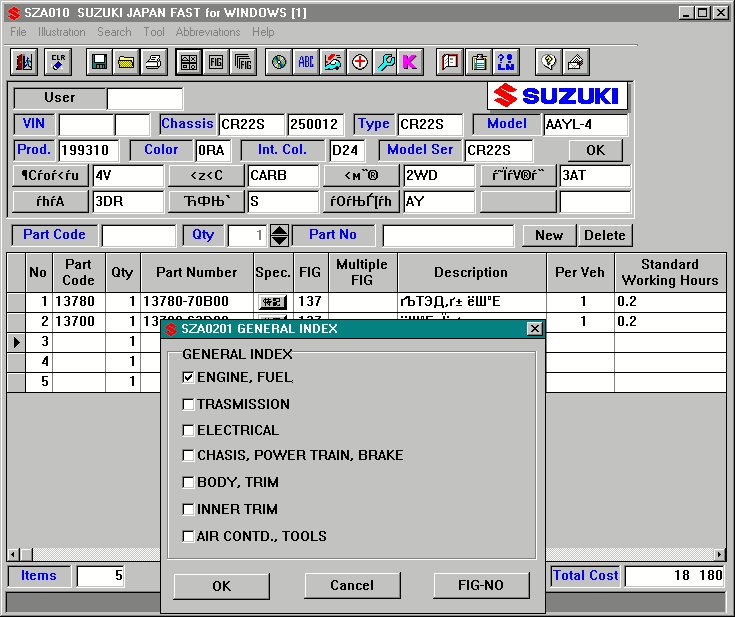The height and width of the screenshot is (617, 735).
Task: Open the File menu
Action: point(18,32)
